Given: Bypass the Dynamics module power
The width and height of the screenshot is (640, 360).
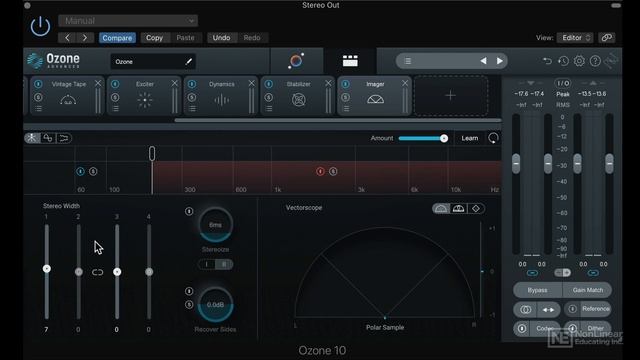Looking at the screenshot, I should click(192, 84).
